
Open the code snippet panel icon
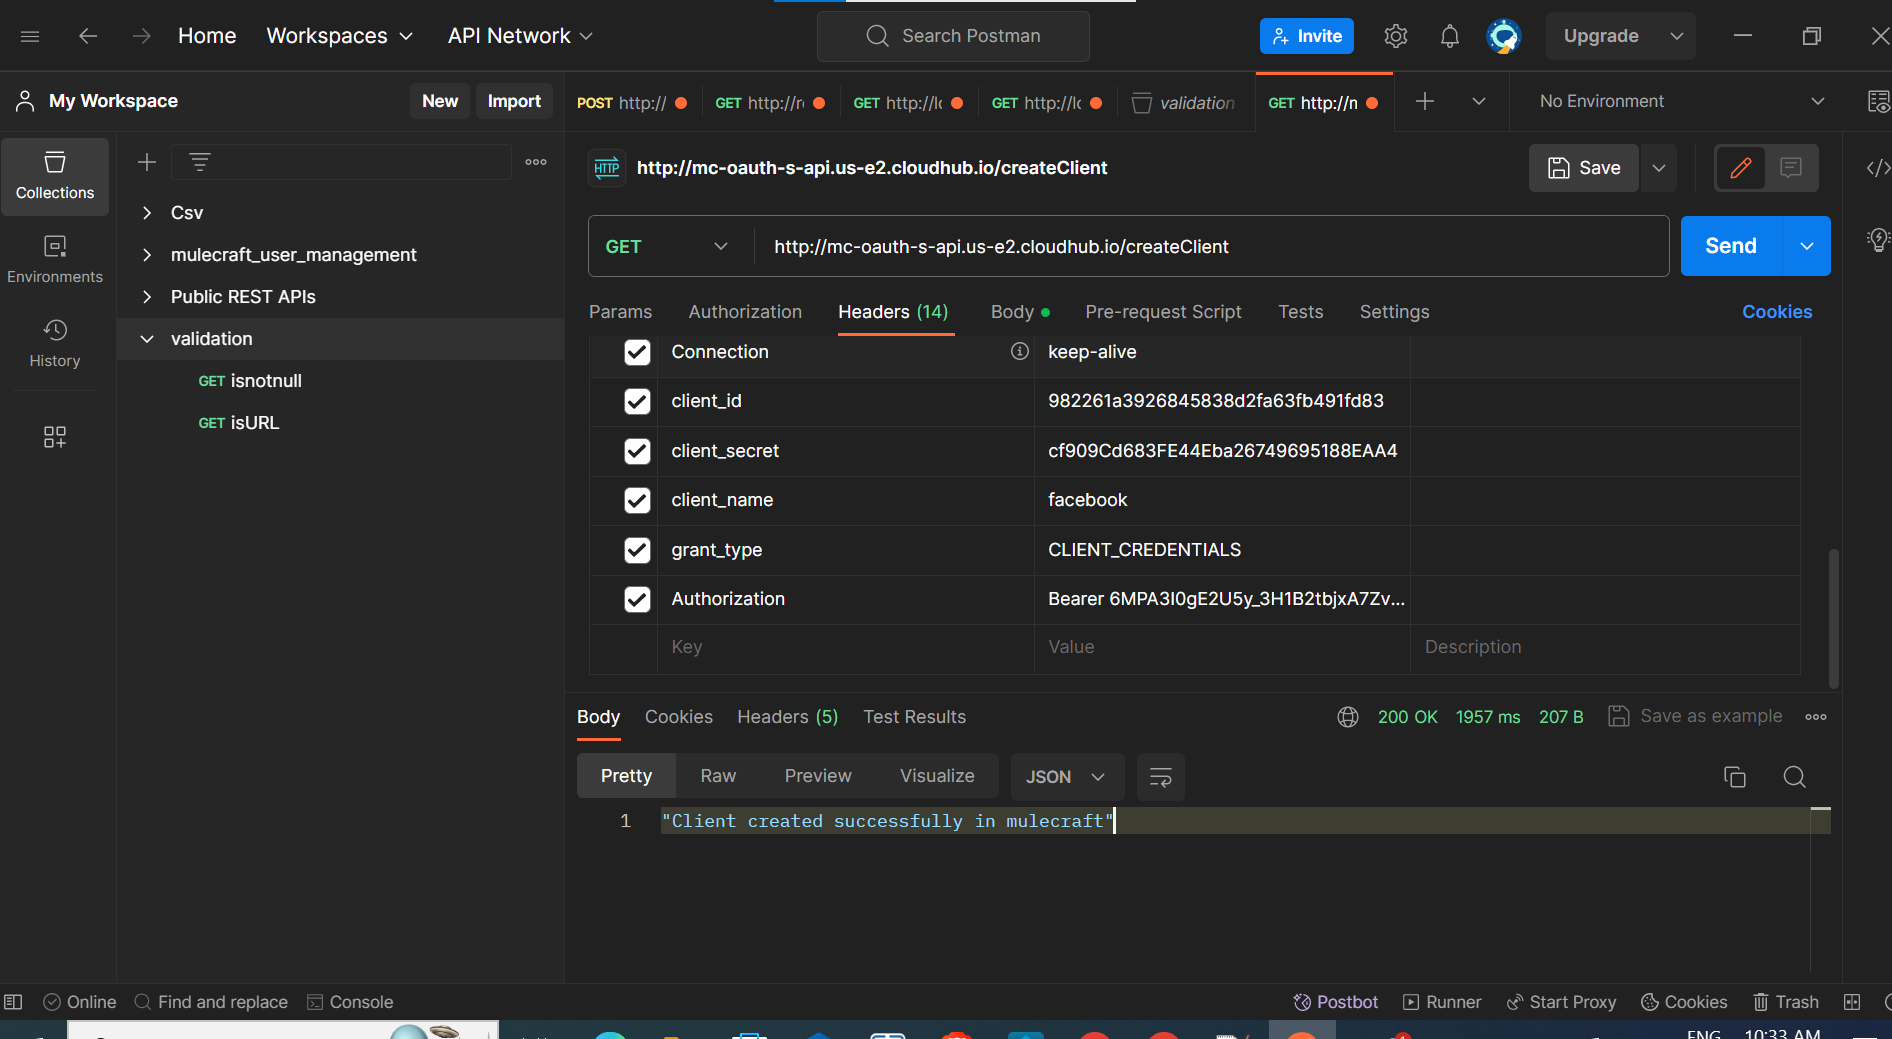[x=1877, y=168]
